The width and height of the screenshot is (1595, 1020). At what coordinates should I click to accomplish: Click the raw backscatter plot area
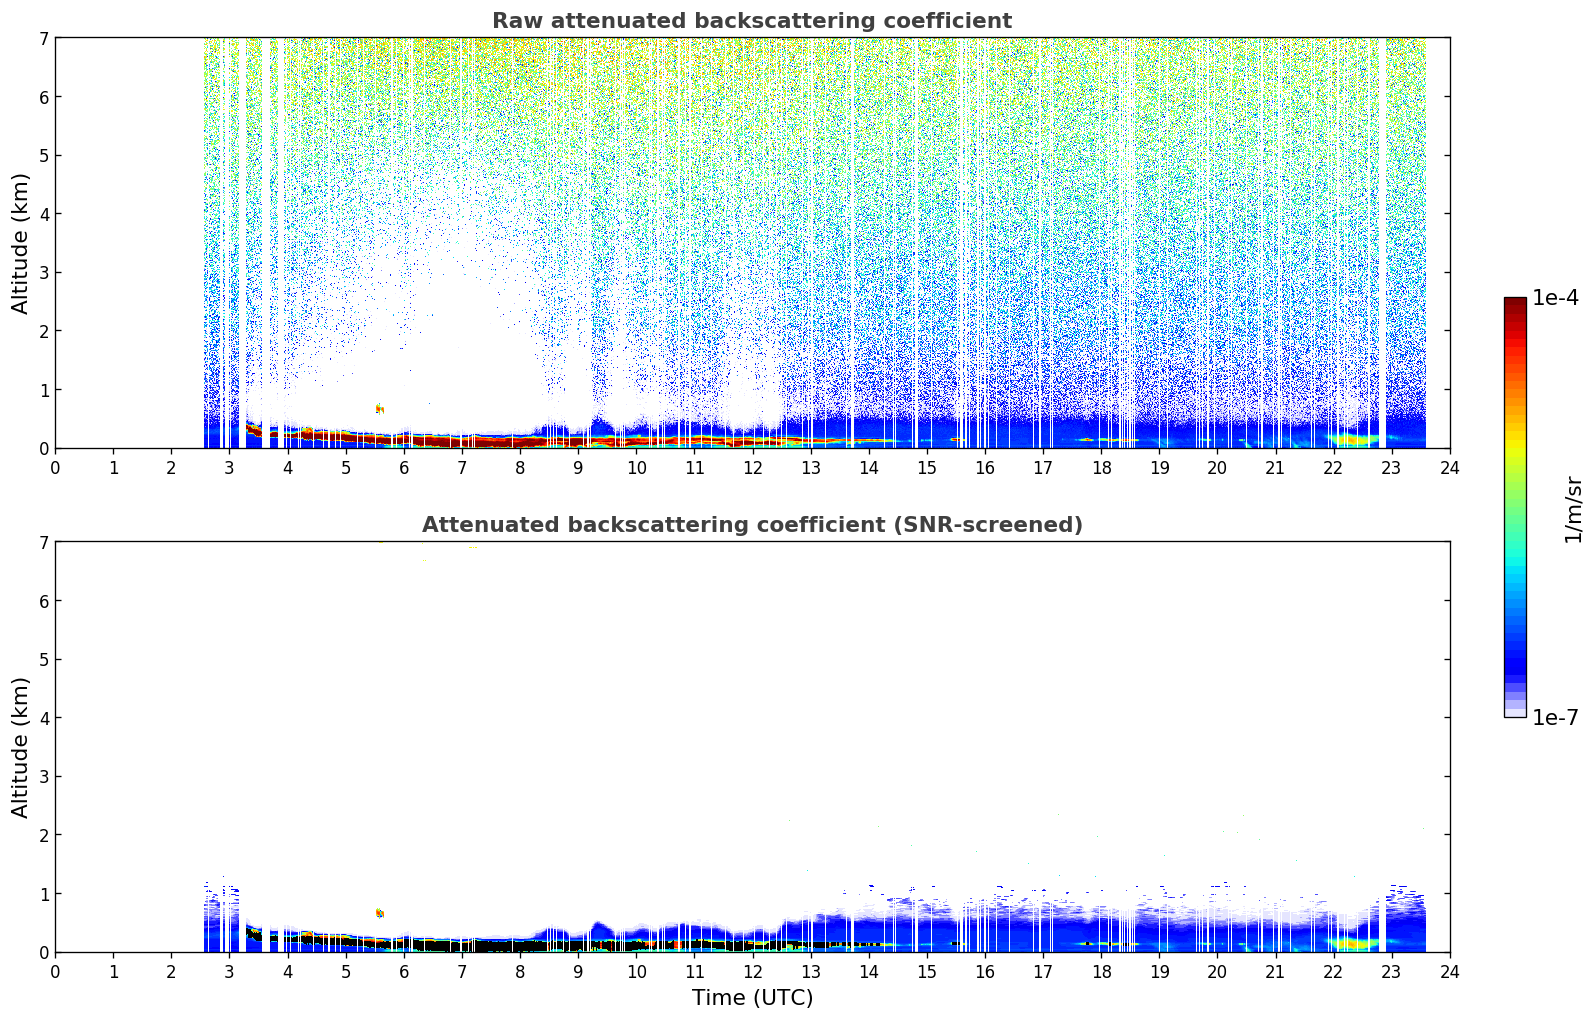click(752, 243)
